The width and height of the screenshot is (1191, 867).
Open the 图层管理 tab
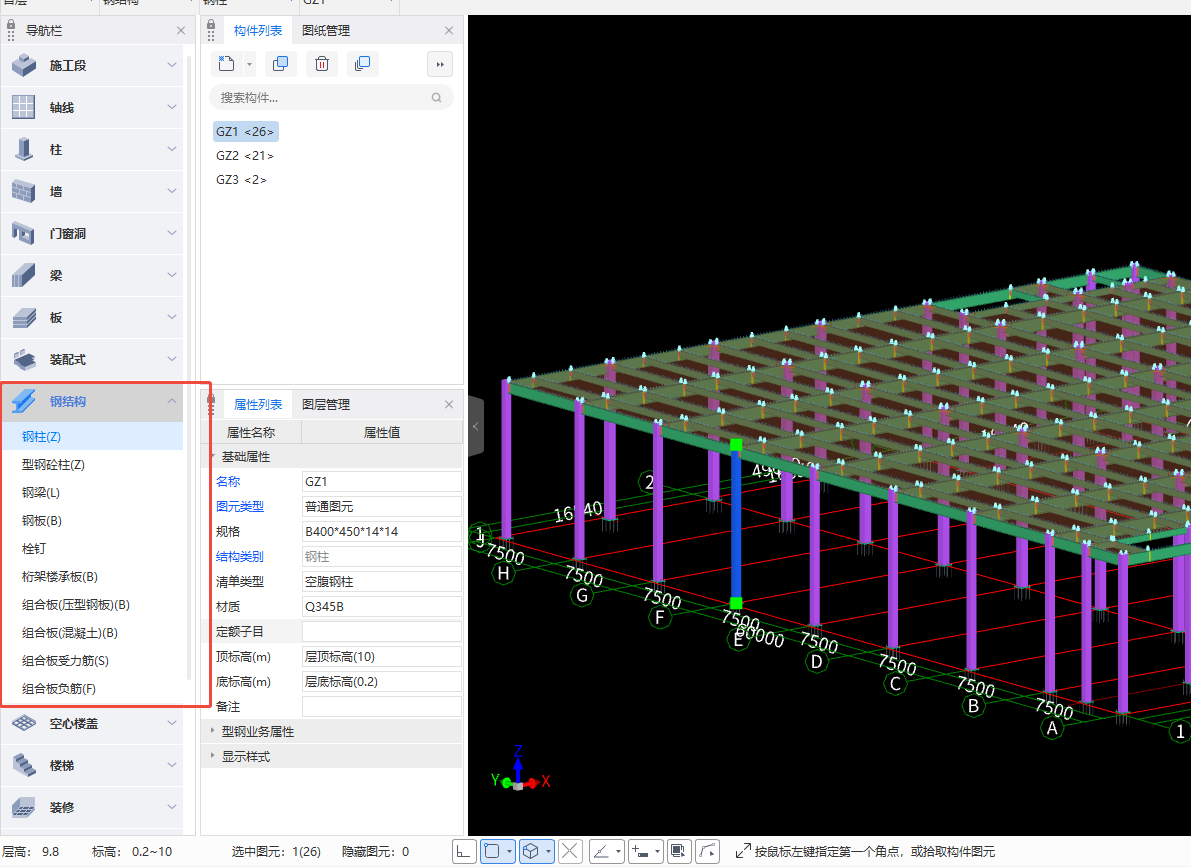tap(326, 405)
